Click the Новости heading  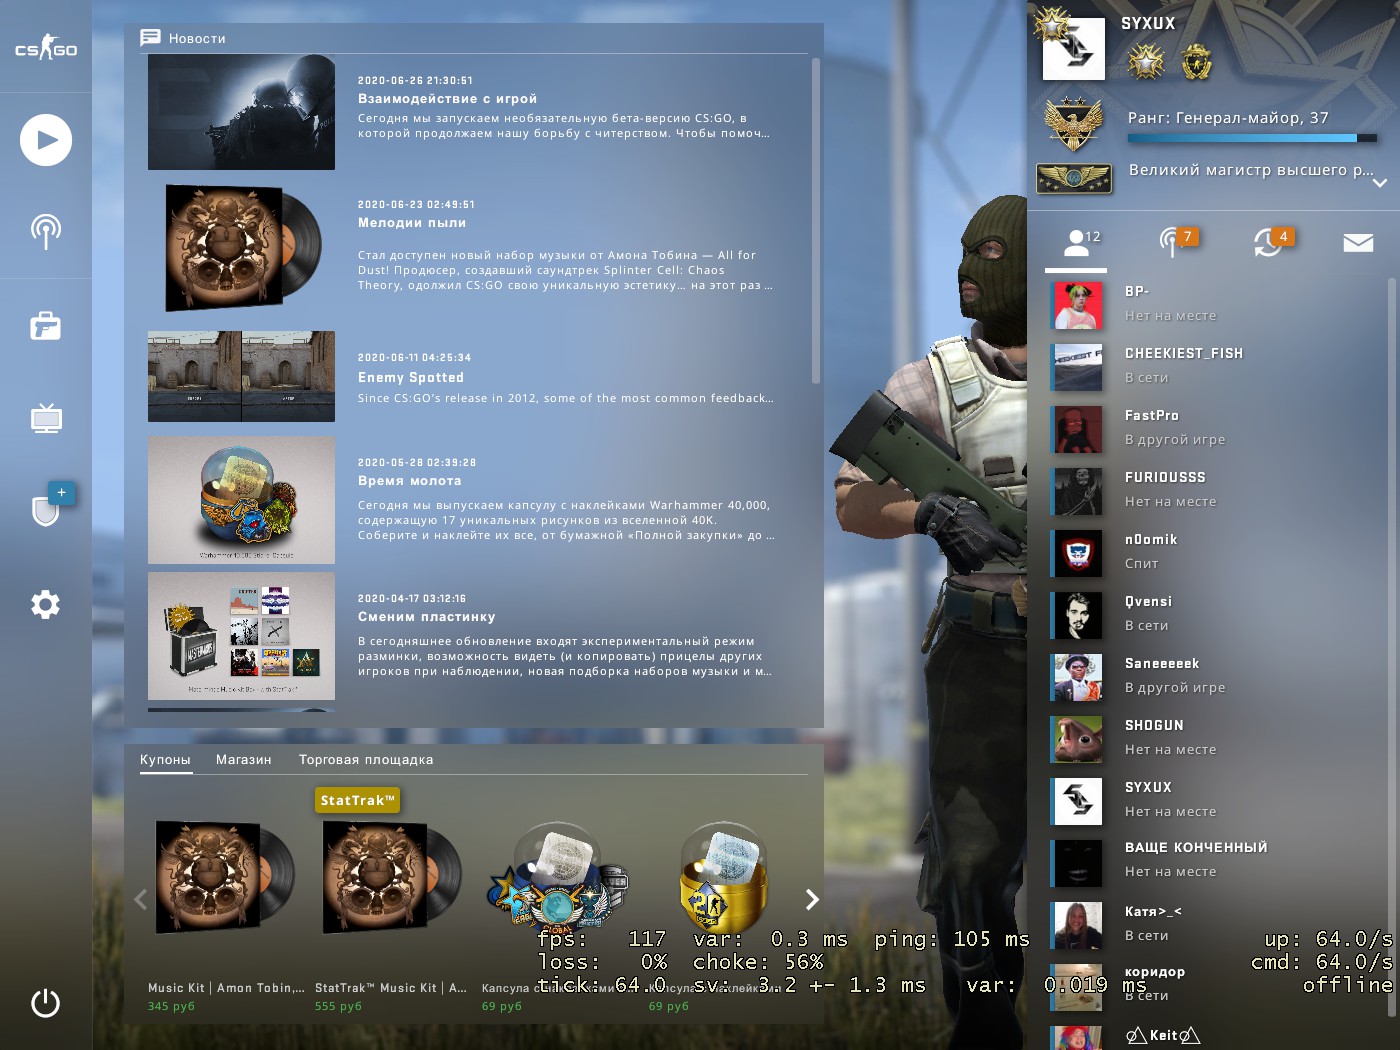197,39
